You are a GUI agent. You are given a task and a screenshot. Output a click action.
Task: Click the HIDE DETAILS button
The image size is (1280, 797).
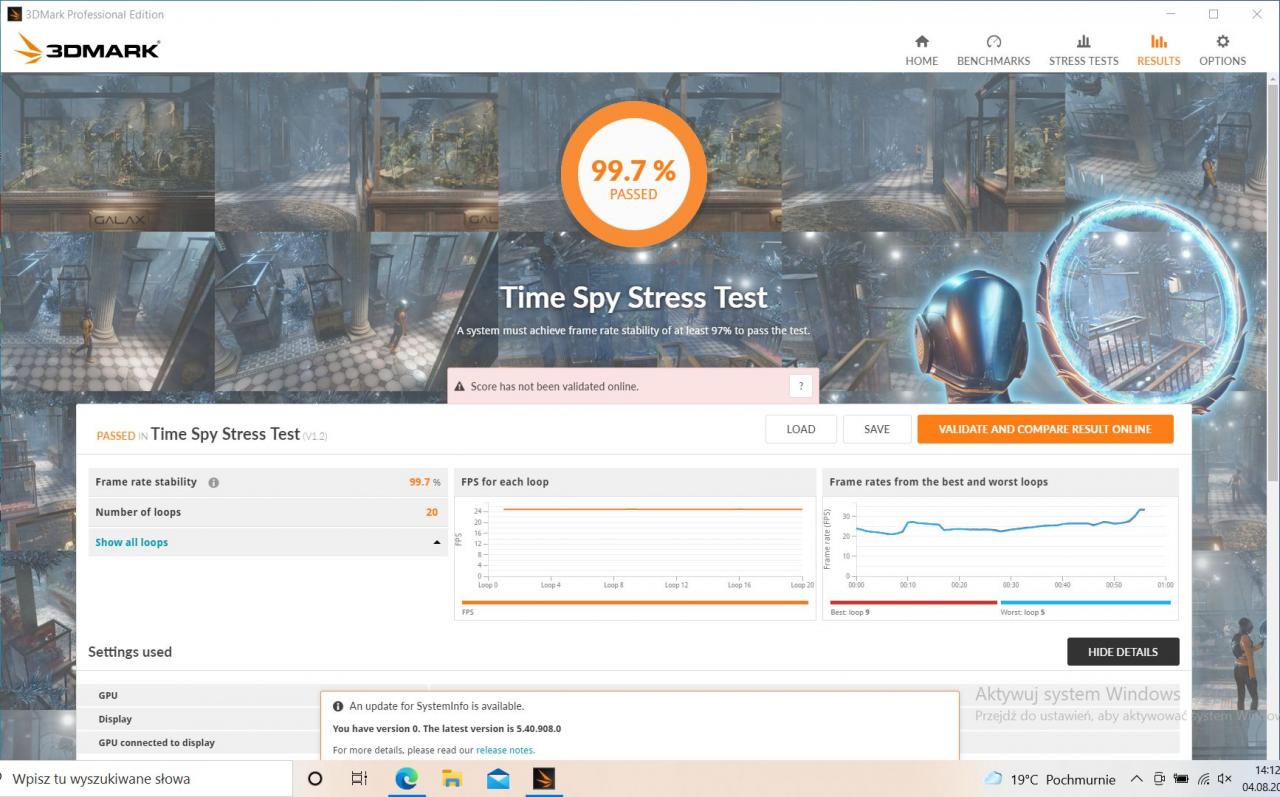click(1123, 652)
